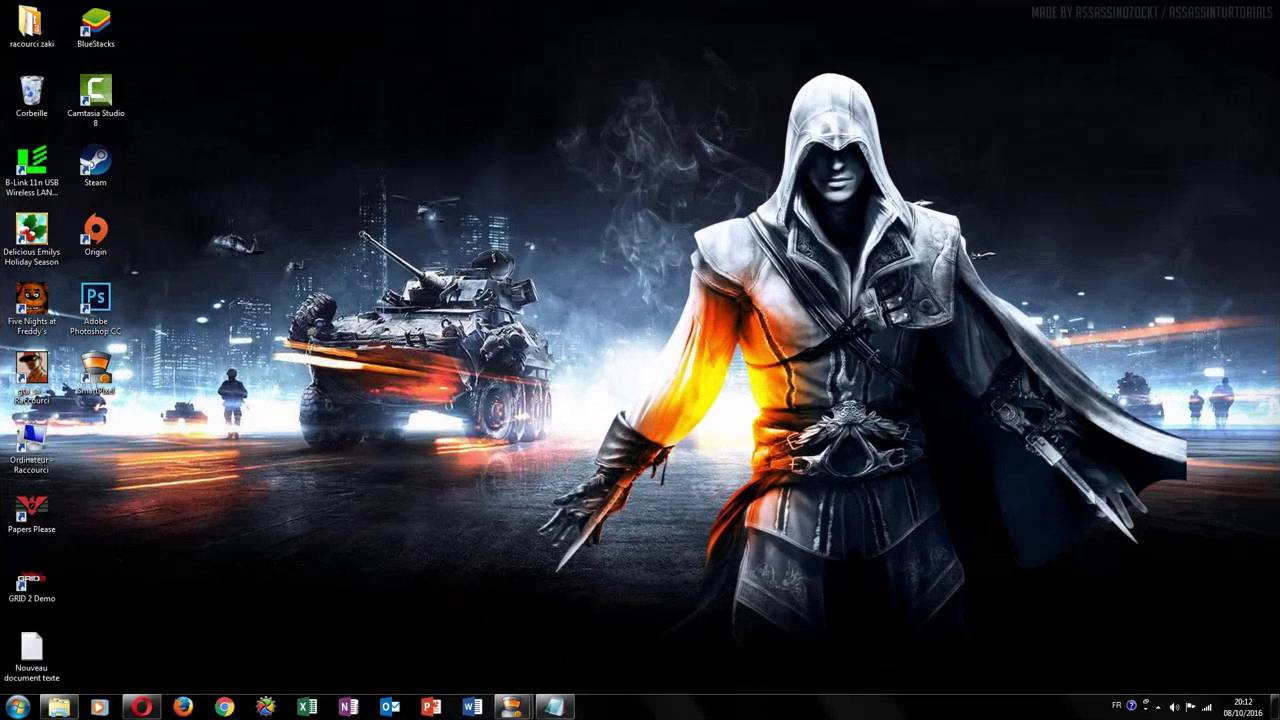
Task: Click the FR language indicator
Action: (1117, 706)
